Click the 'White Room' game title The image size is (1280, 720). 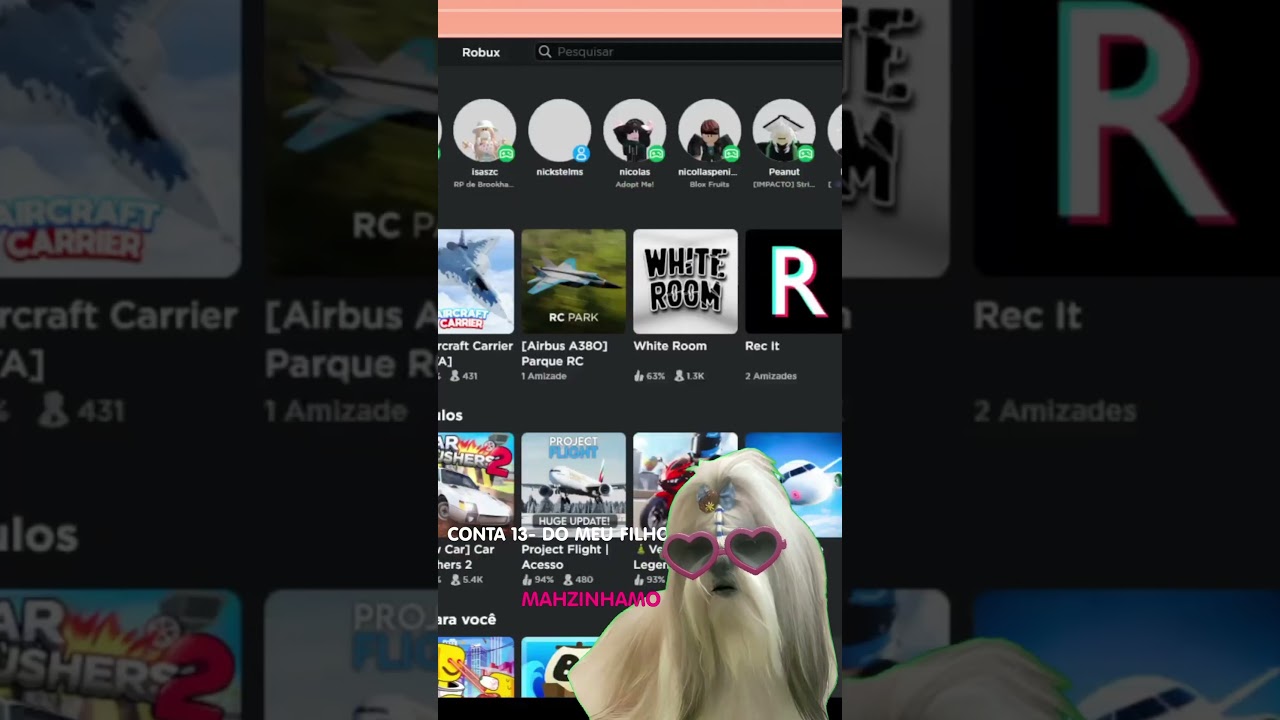(670, 346)
